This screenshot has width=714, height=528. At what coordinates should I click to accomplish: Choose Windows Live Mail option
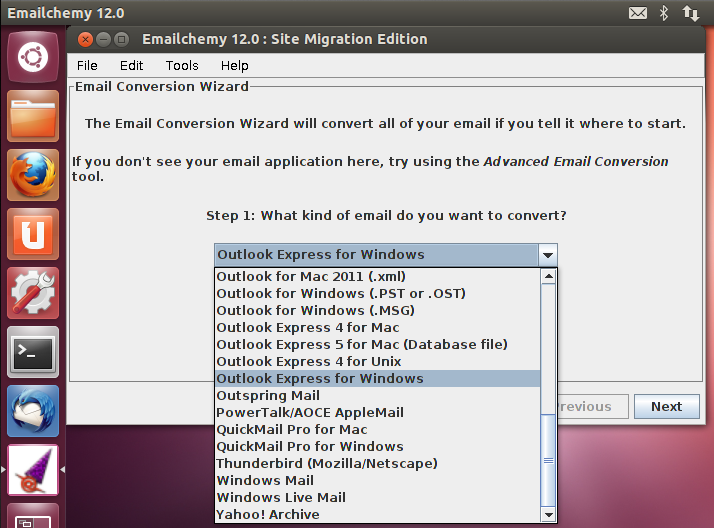[x=377, y=498]
